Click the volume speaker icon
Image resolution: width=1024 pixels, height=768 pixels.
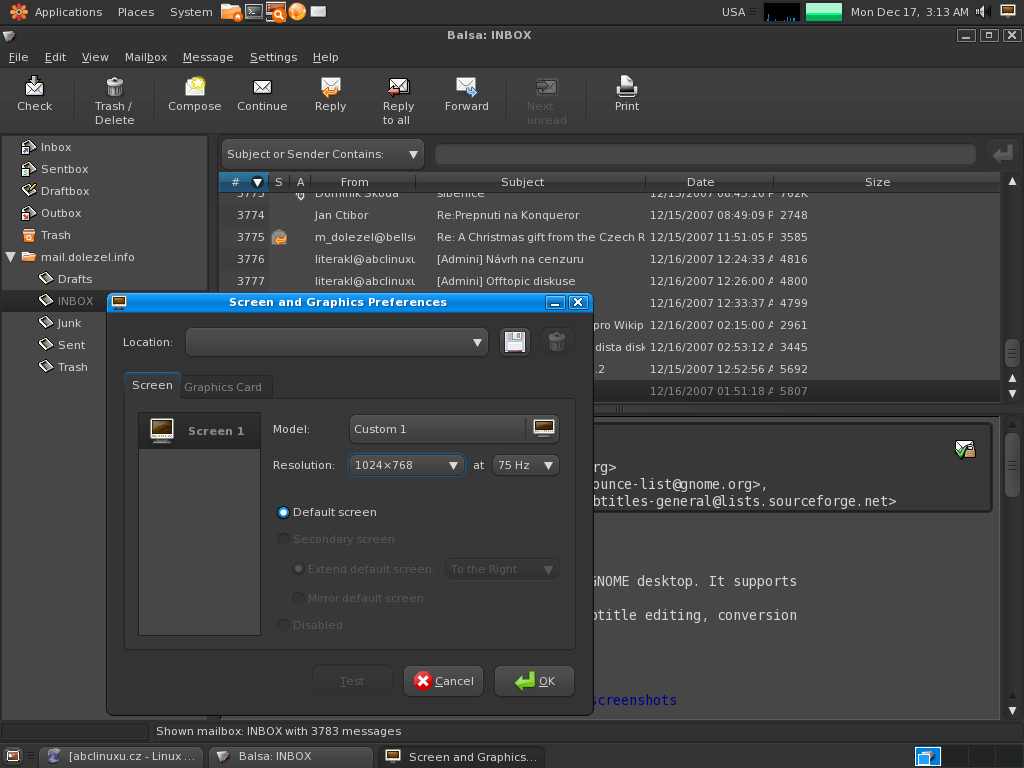(x=982, y=12)
